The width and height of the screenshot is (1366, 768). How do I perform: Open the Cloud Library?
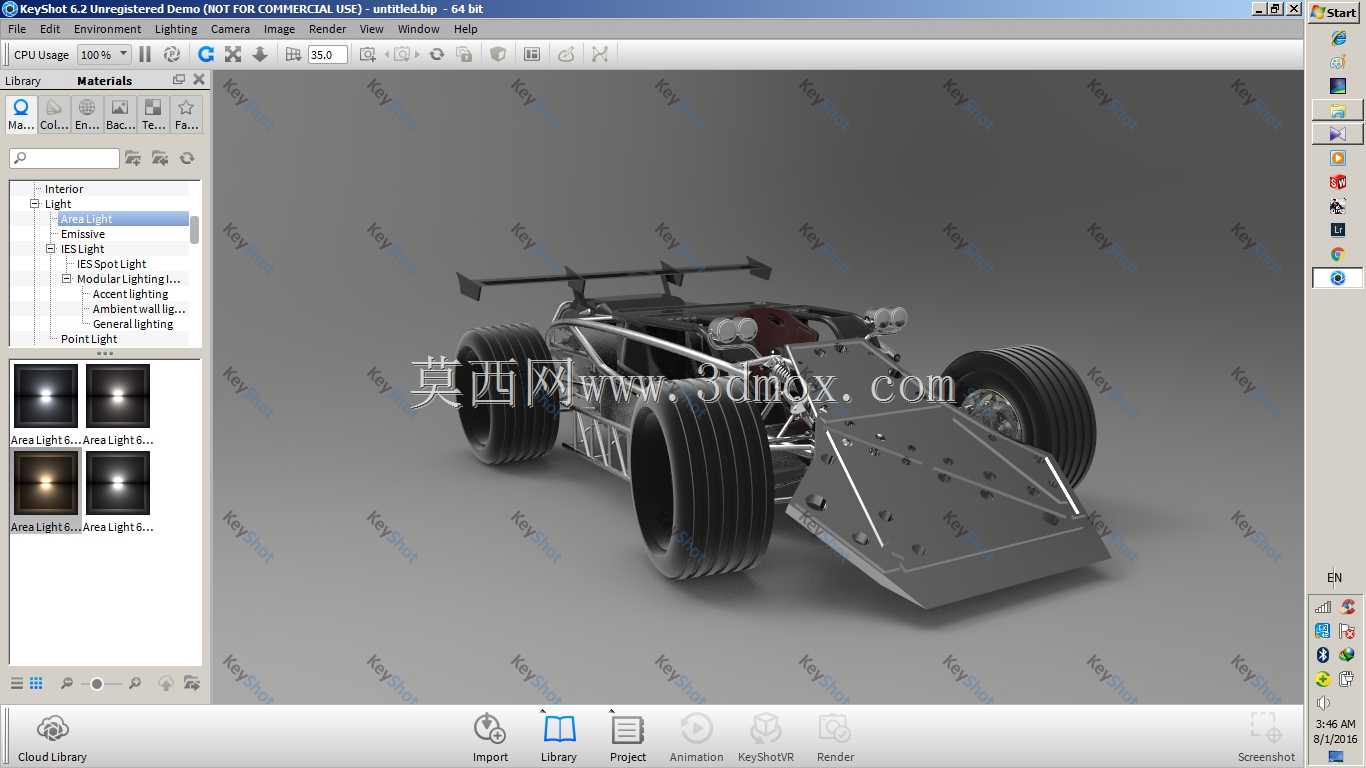pyautogui.click(x=52, y=738)
